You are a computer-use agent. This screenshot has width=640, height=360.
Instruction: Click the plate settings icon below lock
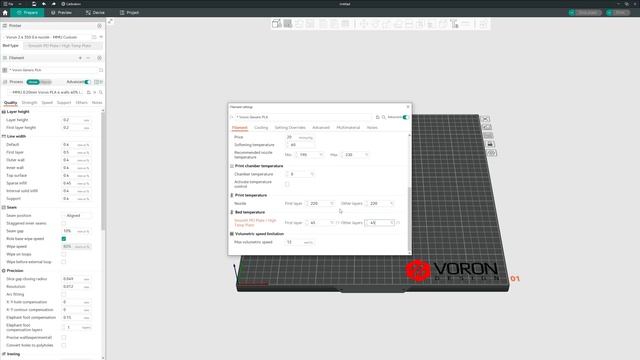pyautogui.click(x=491, y=153)
